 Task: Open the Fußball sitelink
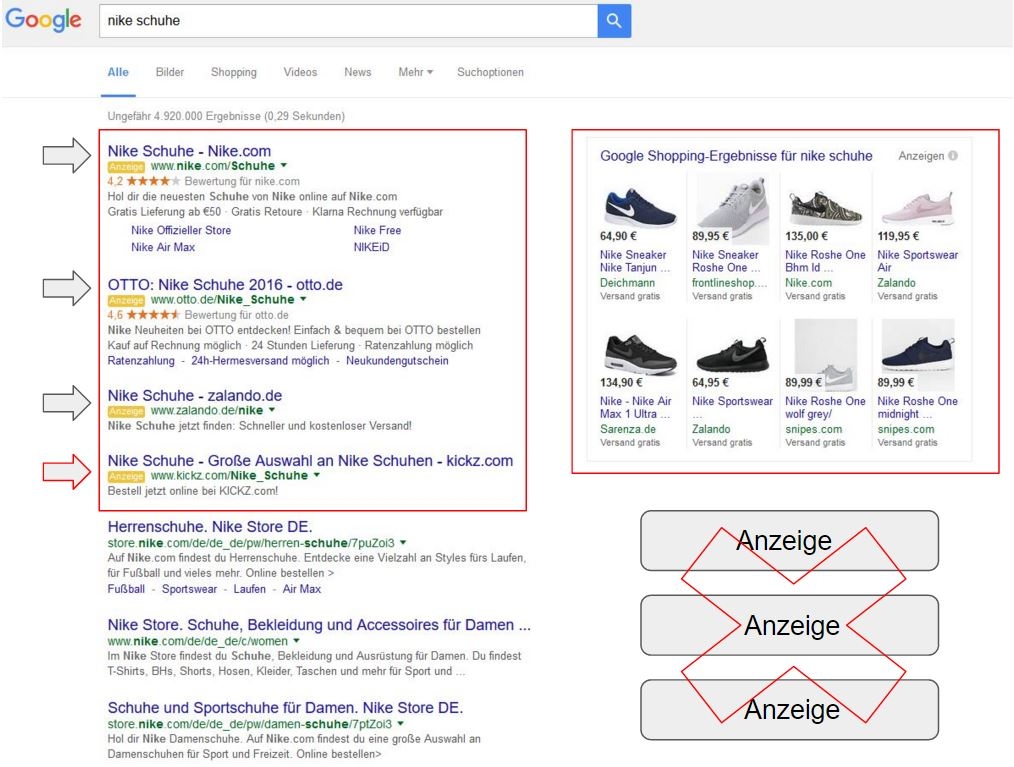point(126,589)
